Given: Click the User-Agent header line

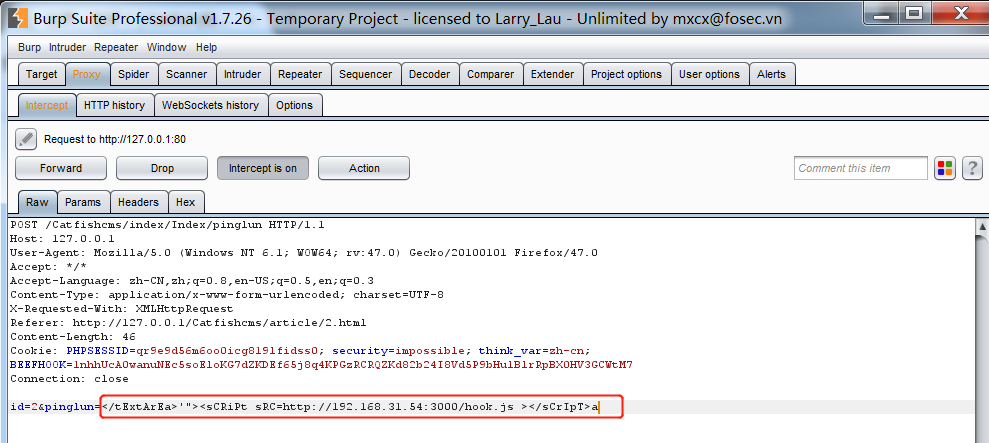Looking at the screenshot, I should tap(304, 252).
